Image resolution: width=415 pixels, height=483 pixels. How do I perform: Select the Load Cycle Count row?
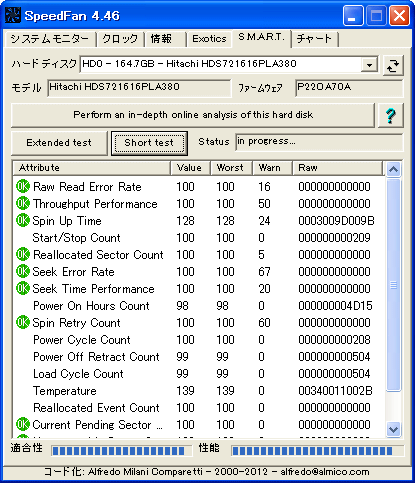199,374
